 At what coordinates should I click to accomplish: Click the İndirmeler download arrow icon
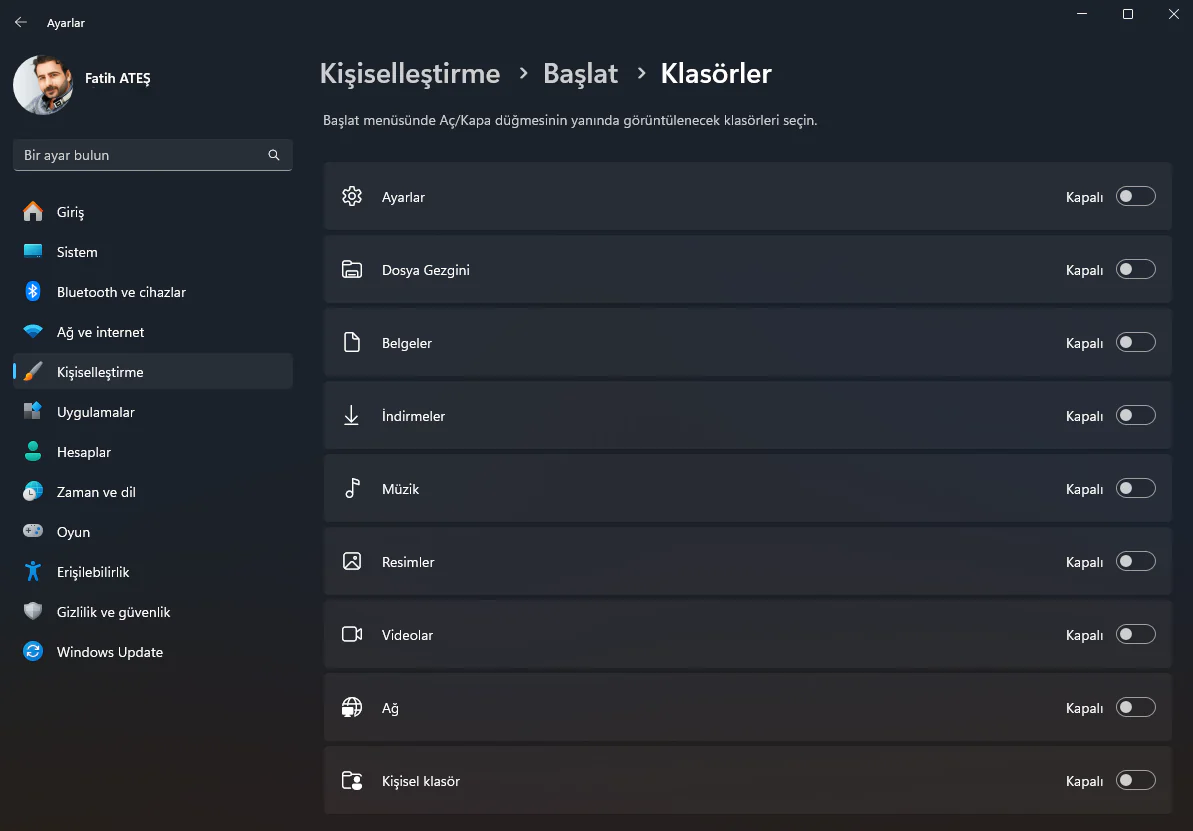pos(352,415)
